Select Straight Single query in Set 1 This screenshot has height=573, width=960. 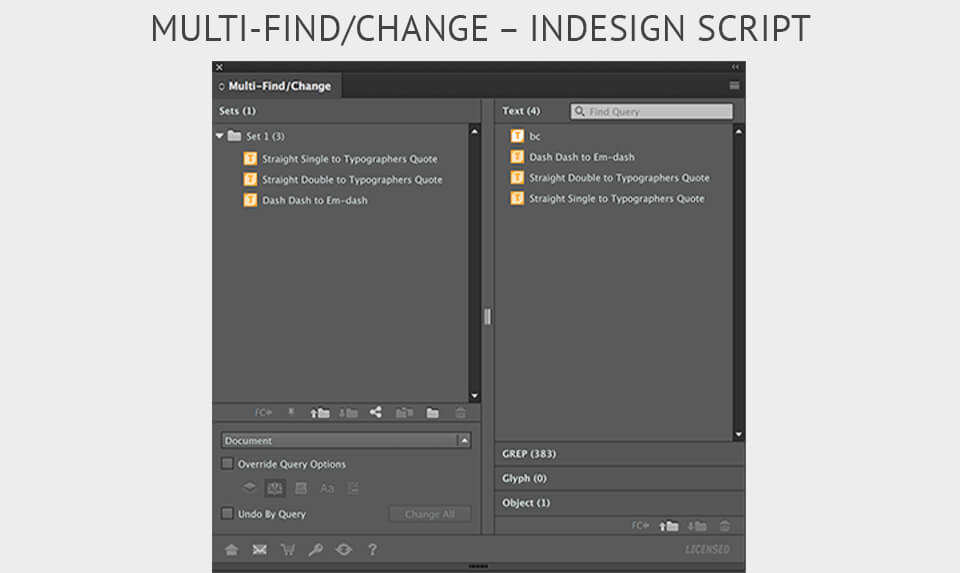[x=342, y=159]
